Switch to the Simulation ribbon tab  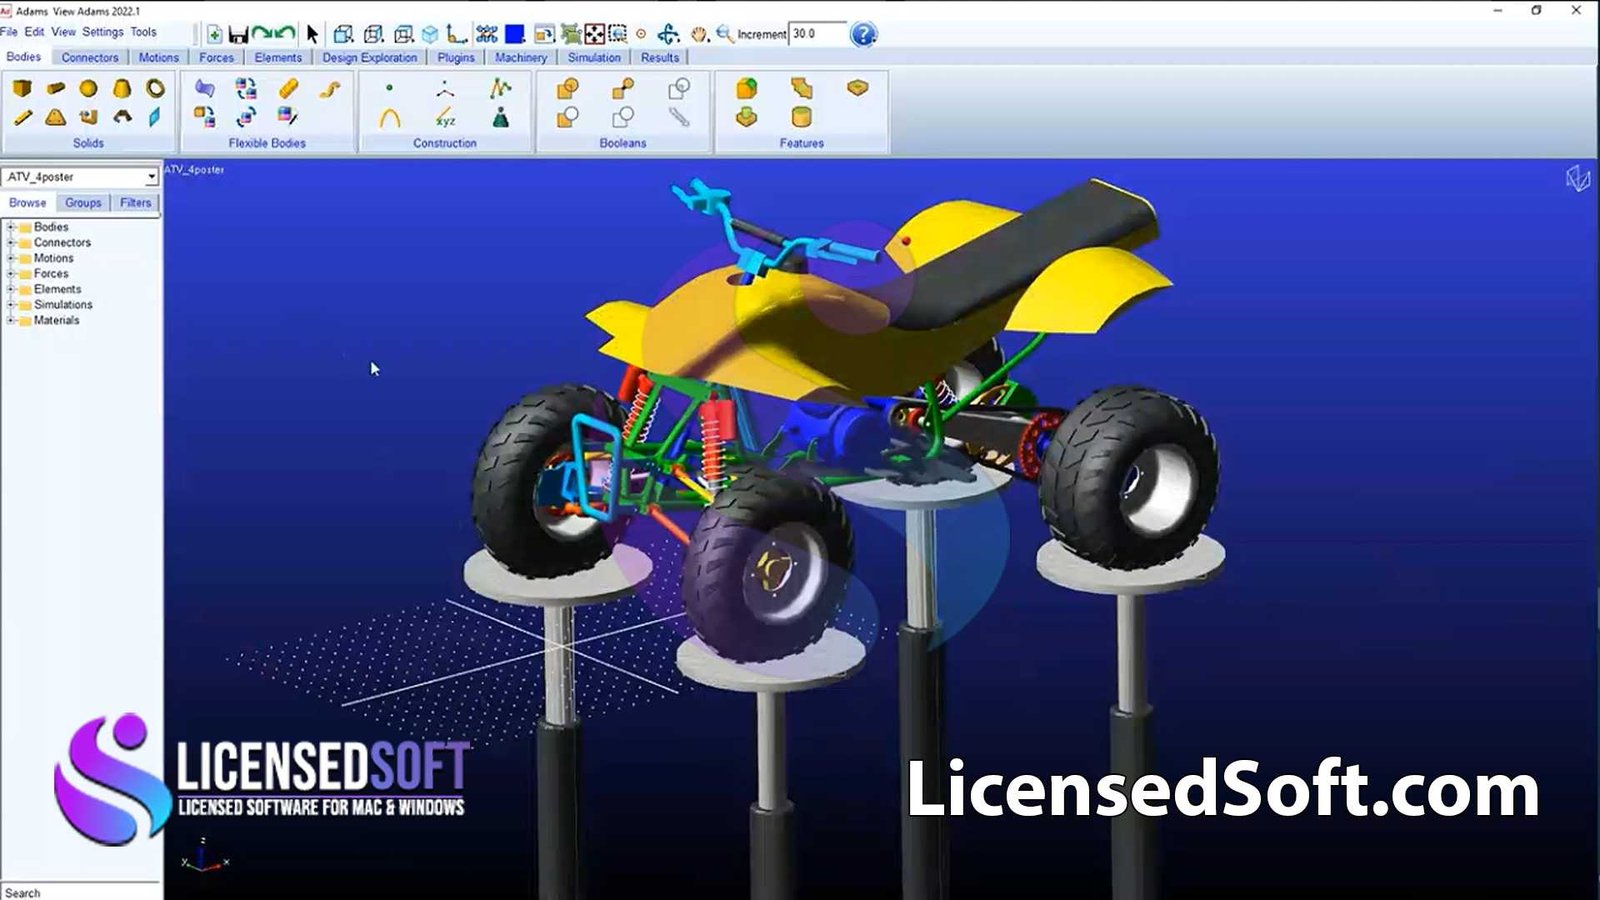(x=594, y=58)
